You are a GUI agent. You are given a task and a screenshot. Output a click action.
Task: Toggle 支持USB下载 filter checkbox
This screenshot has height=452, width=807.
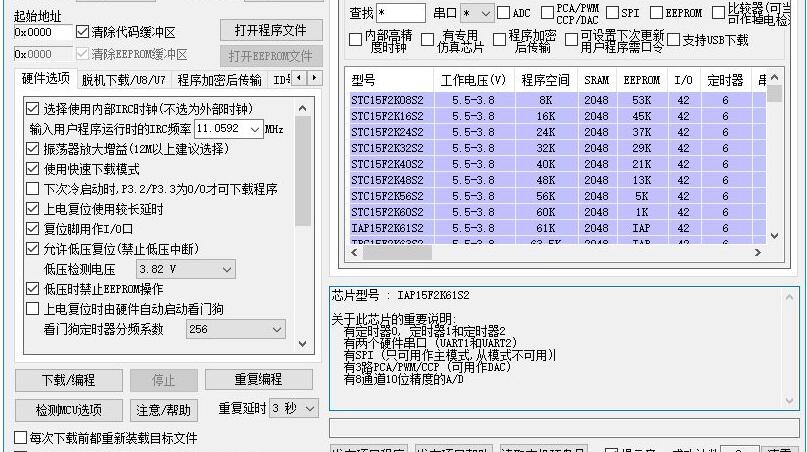pos(673,40)
